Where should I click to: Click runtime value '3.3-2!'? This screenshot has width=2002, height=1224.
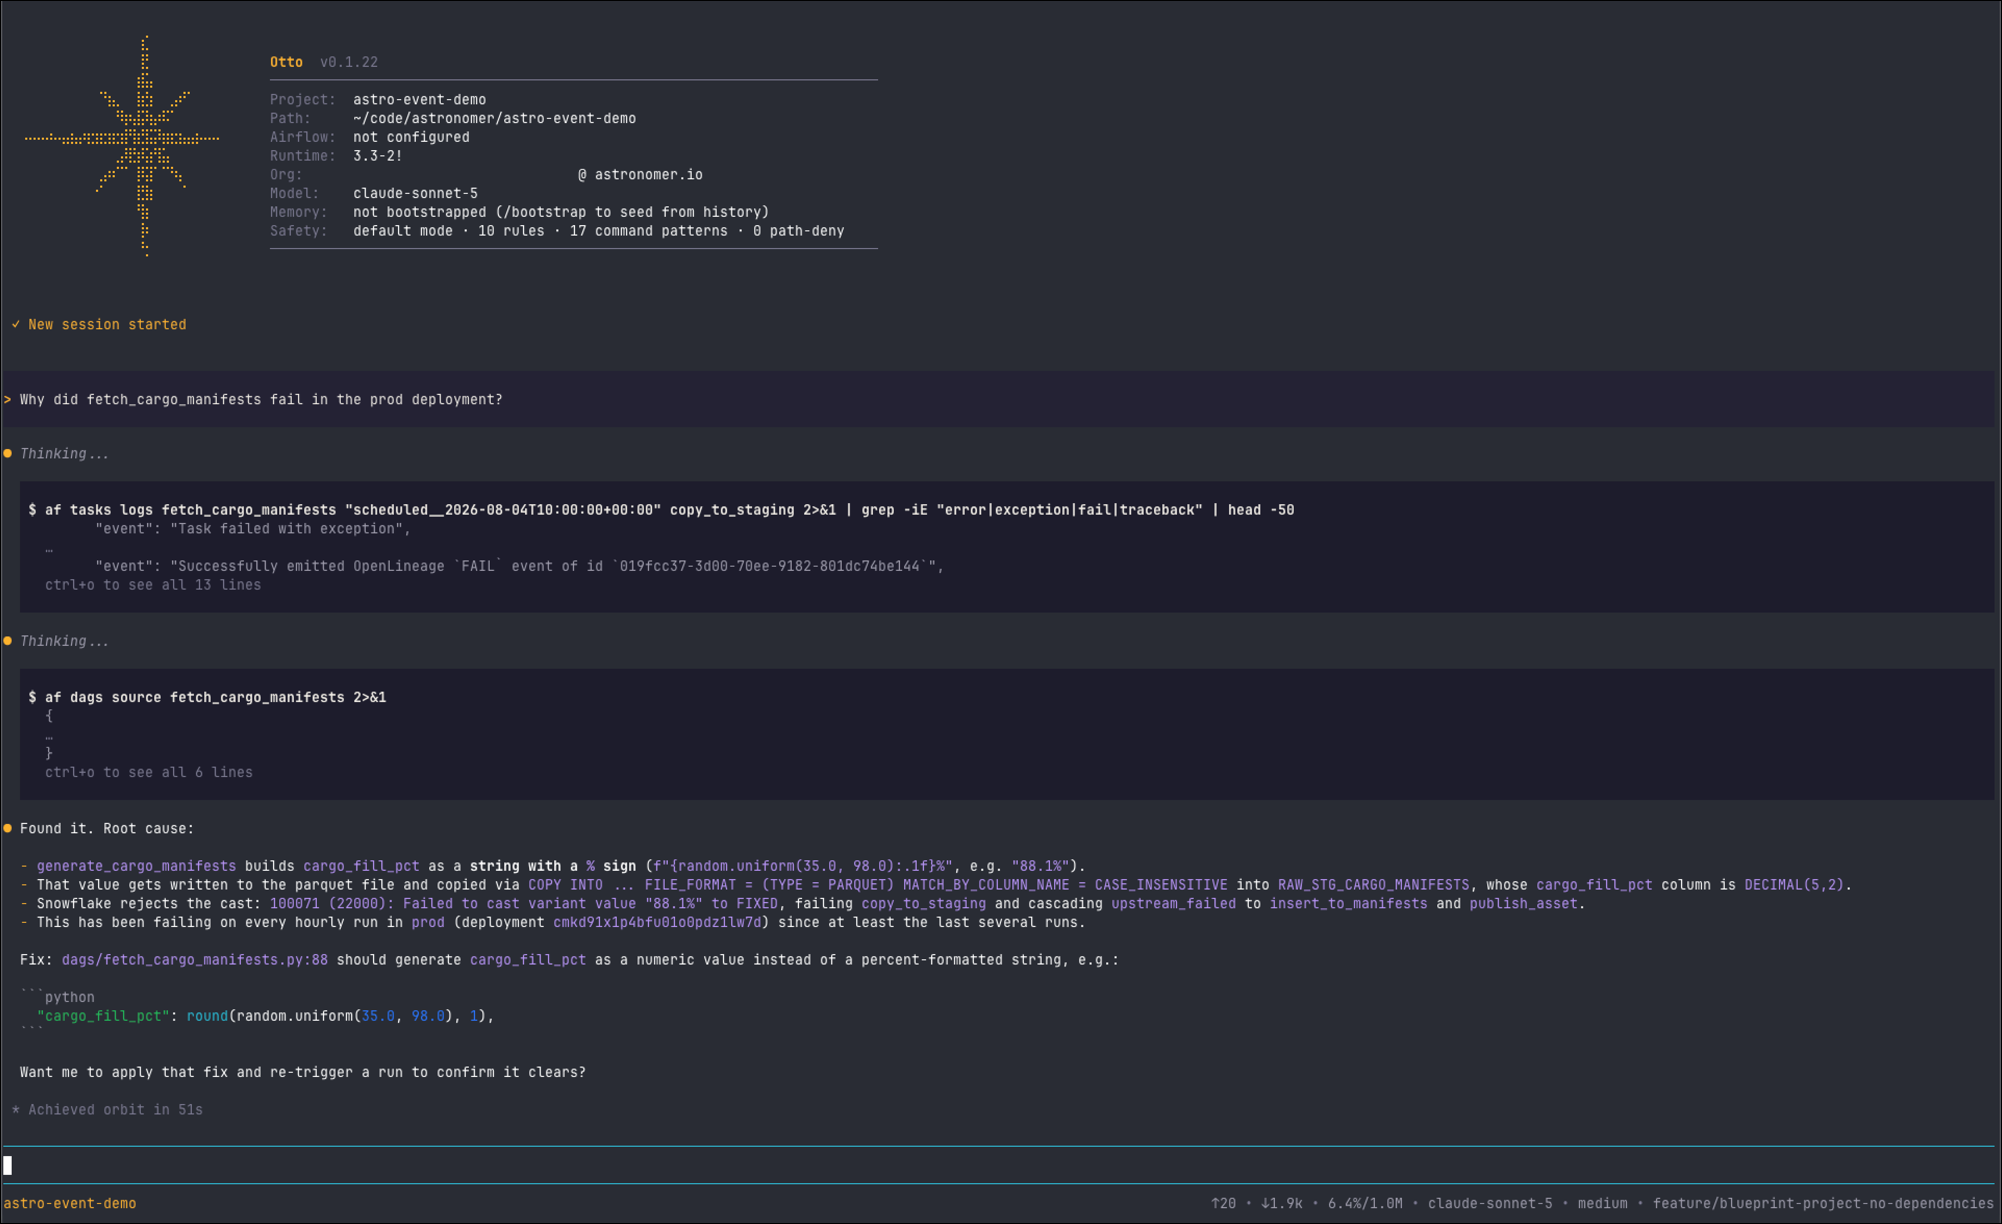(378, 156)
